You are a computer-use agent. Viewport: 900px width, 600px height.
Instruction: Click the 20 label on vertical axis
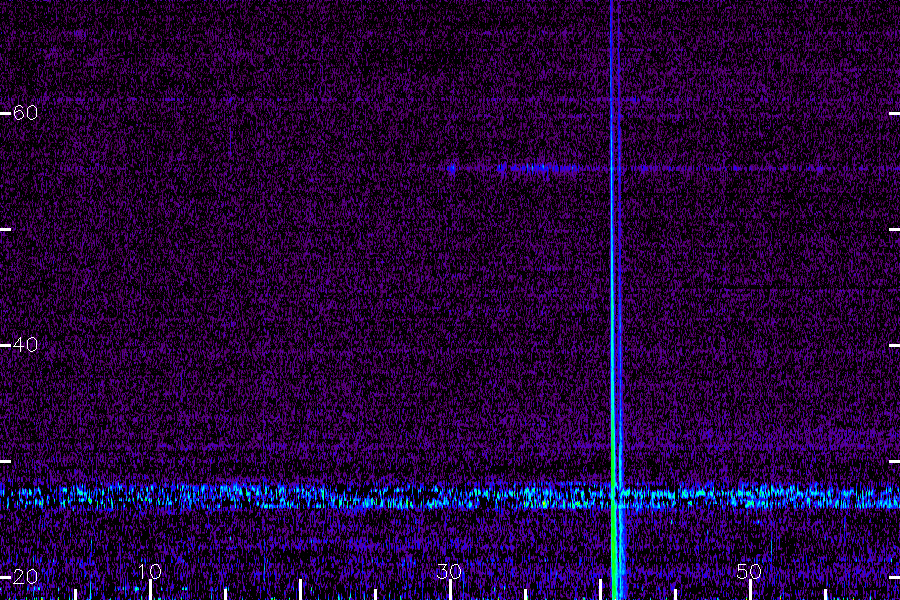click(x=25, y=576)
